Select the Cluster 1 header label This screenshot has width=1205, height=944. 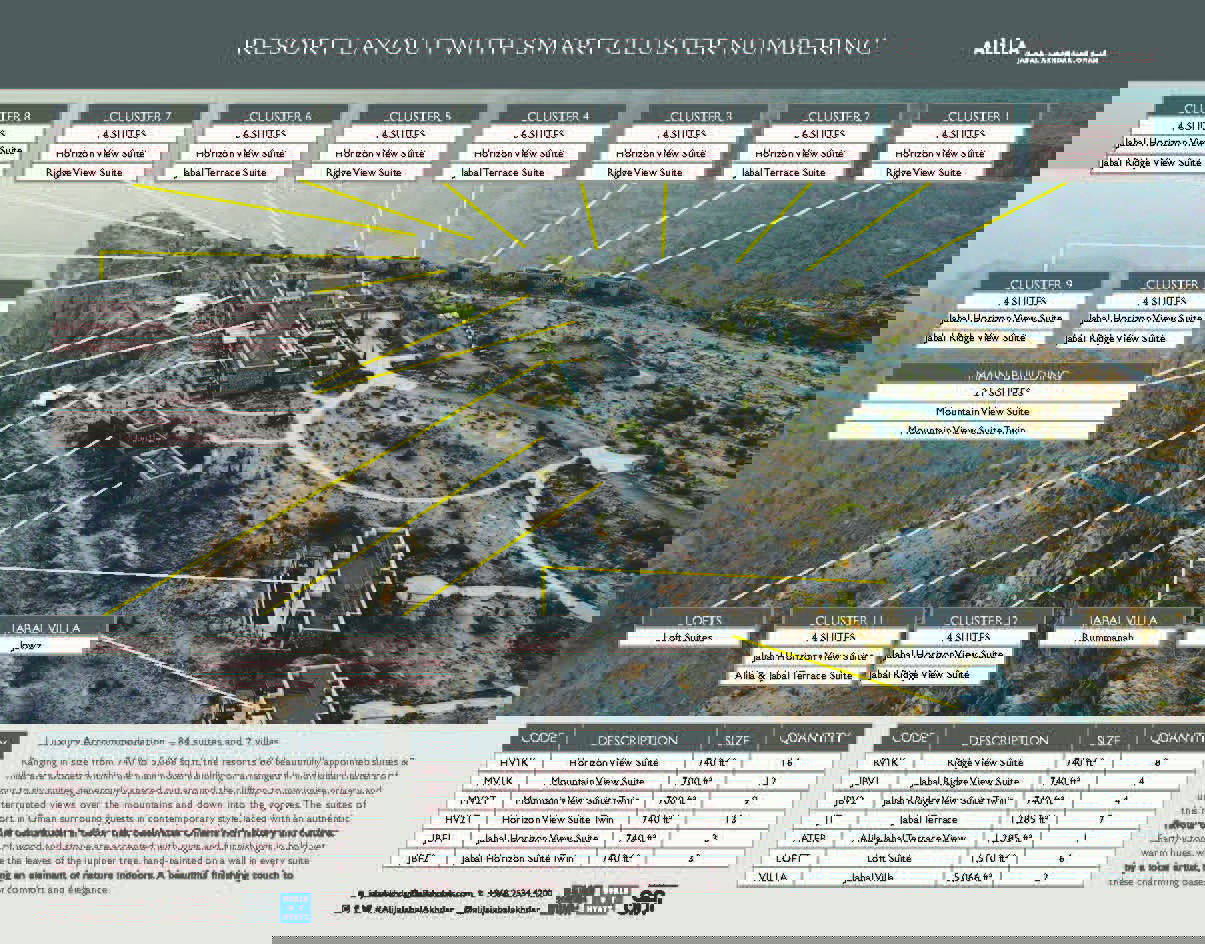tap(975, 116)
